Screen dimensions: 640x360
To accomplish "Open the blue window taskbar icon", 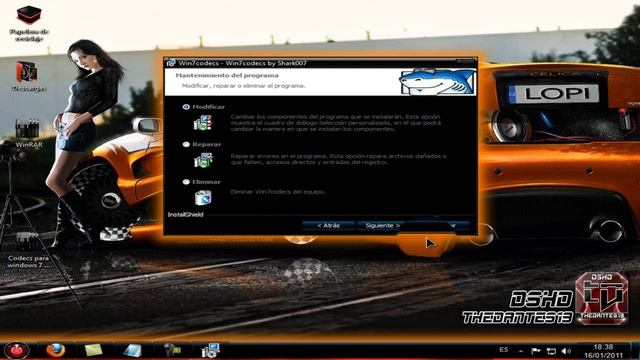I will click(132, 350).
